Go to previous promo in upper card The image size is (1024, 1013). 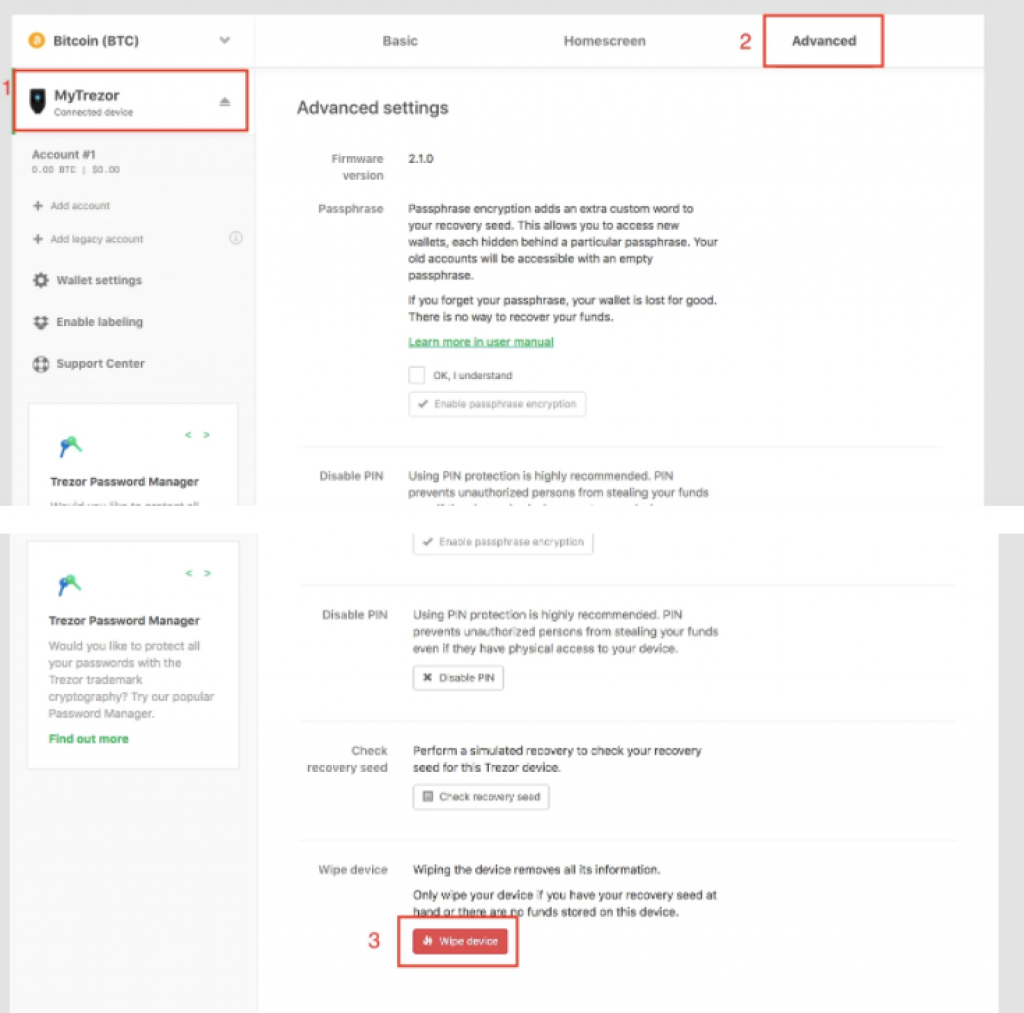pyautogui.click(x=188, y=434)
